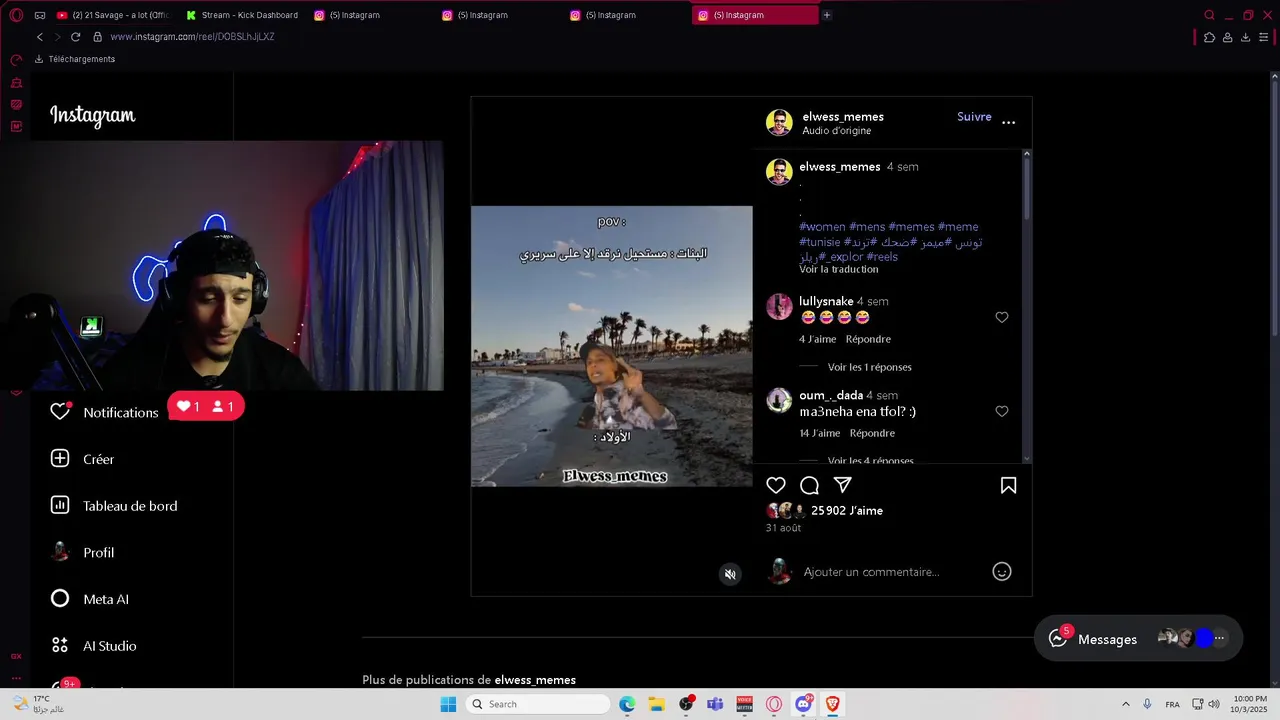
Task: Click the page scrollbar arrow at top right
Action: coord(1274,76)
